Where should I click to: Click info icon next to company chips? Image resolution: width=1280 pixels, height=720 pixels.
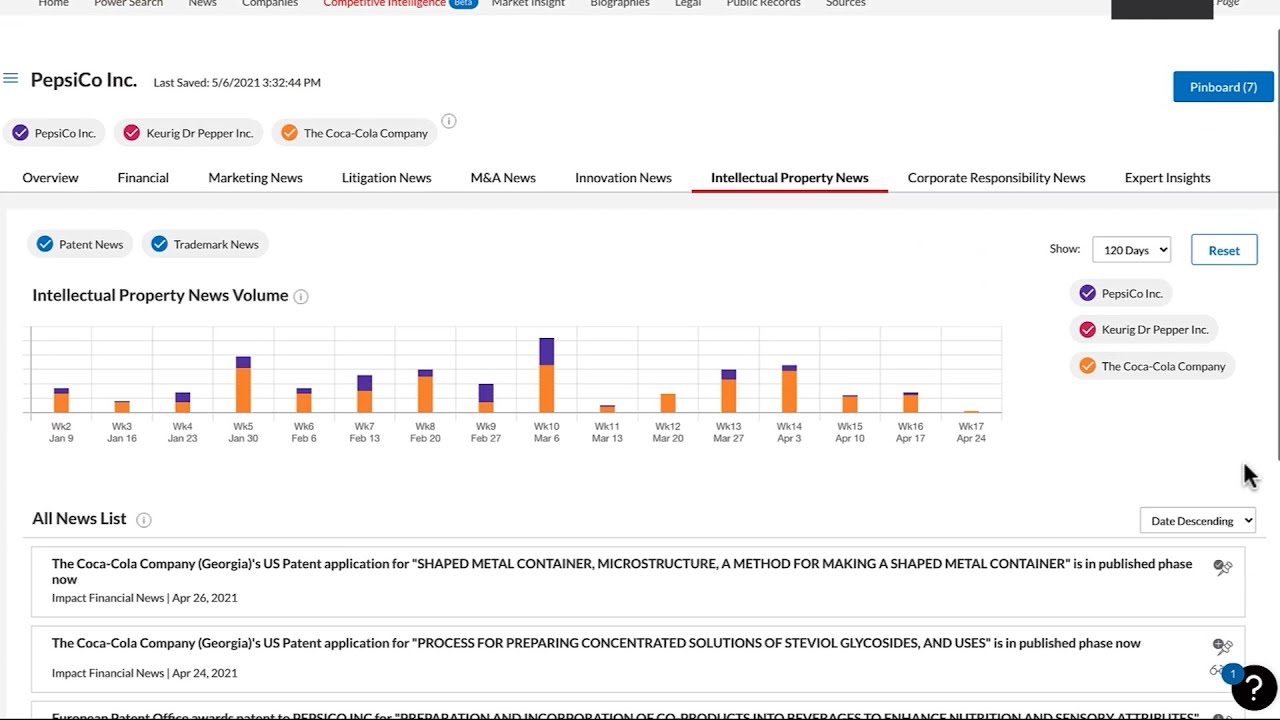[x=449, y=121]
